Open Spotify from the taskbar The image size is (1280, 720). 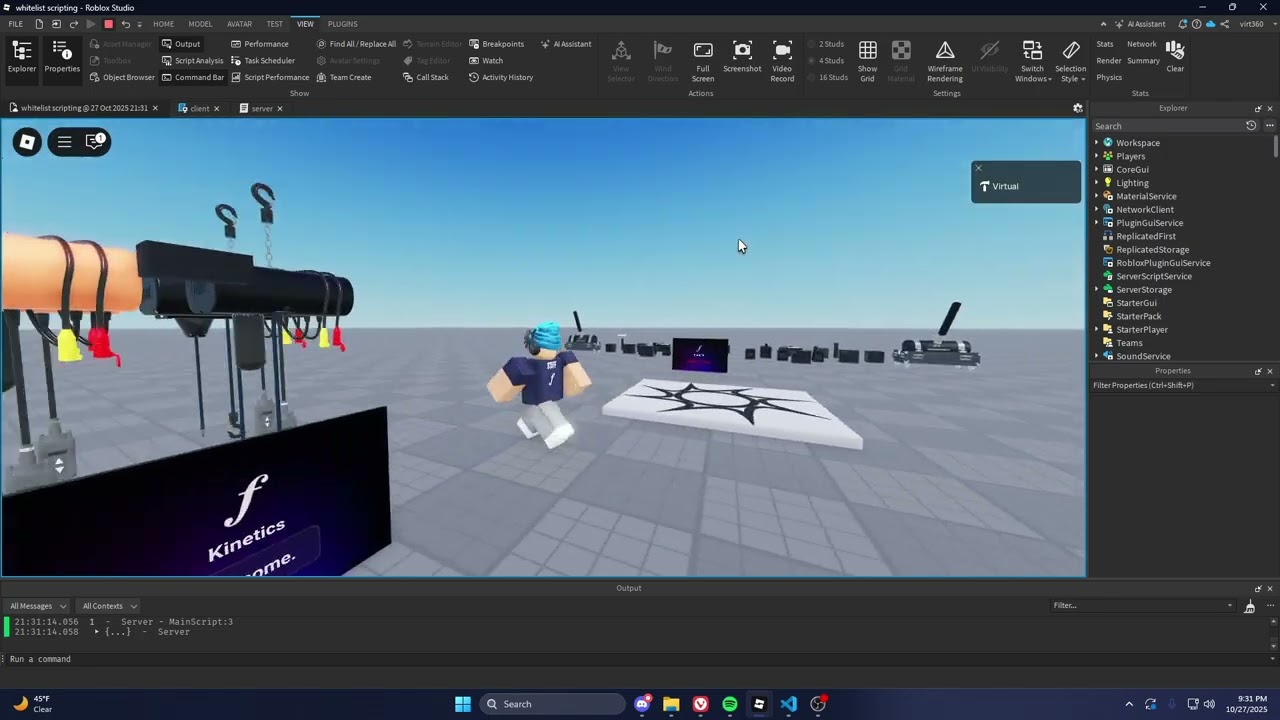coord(730,704)
